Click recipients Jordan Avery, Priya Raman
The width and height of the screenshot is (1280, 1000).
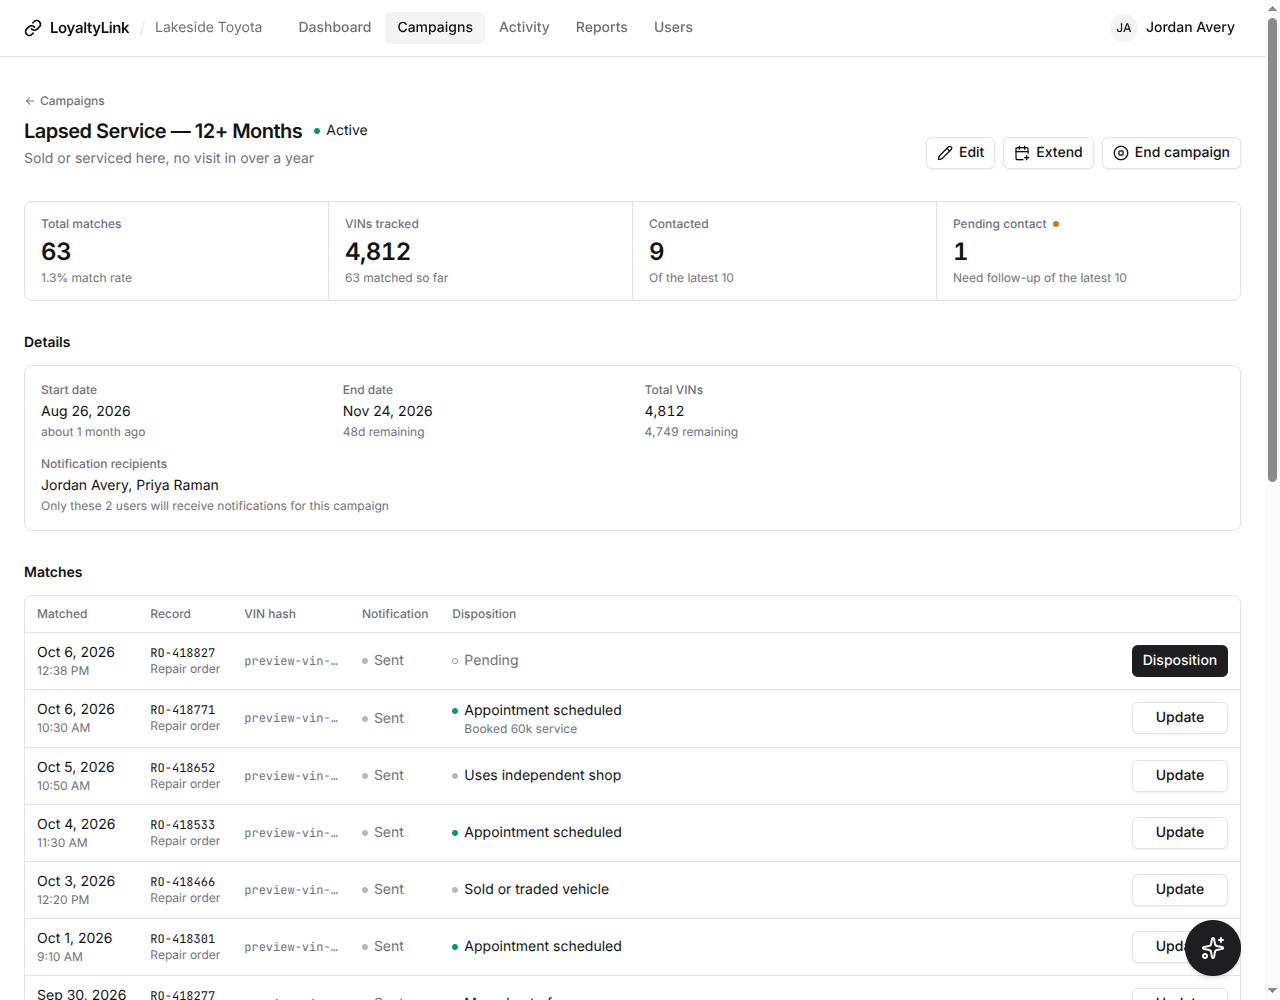click(130, 485)
